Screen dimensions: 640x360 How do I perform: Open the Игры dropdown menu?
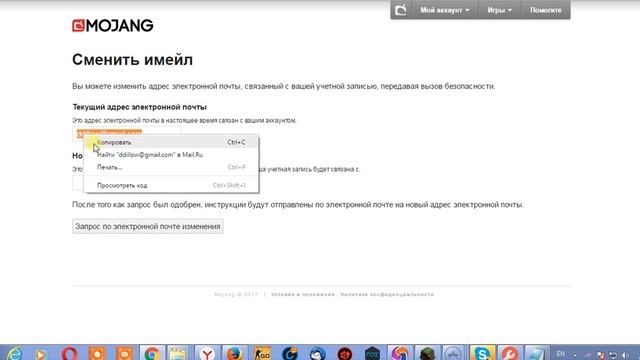coord(500,10)
